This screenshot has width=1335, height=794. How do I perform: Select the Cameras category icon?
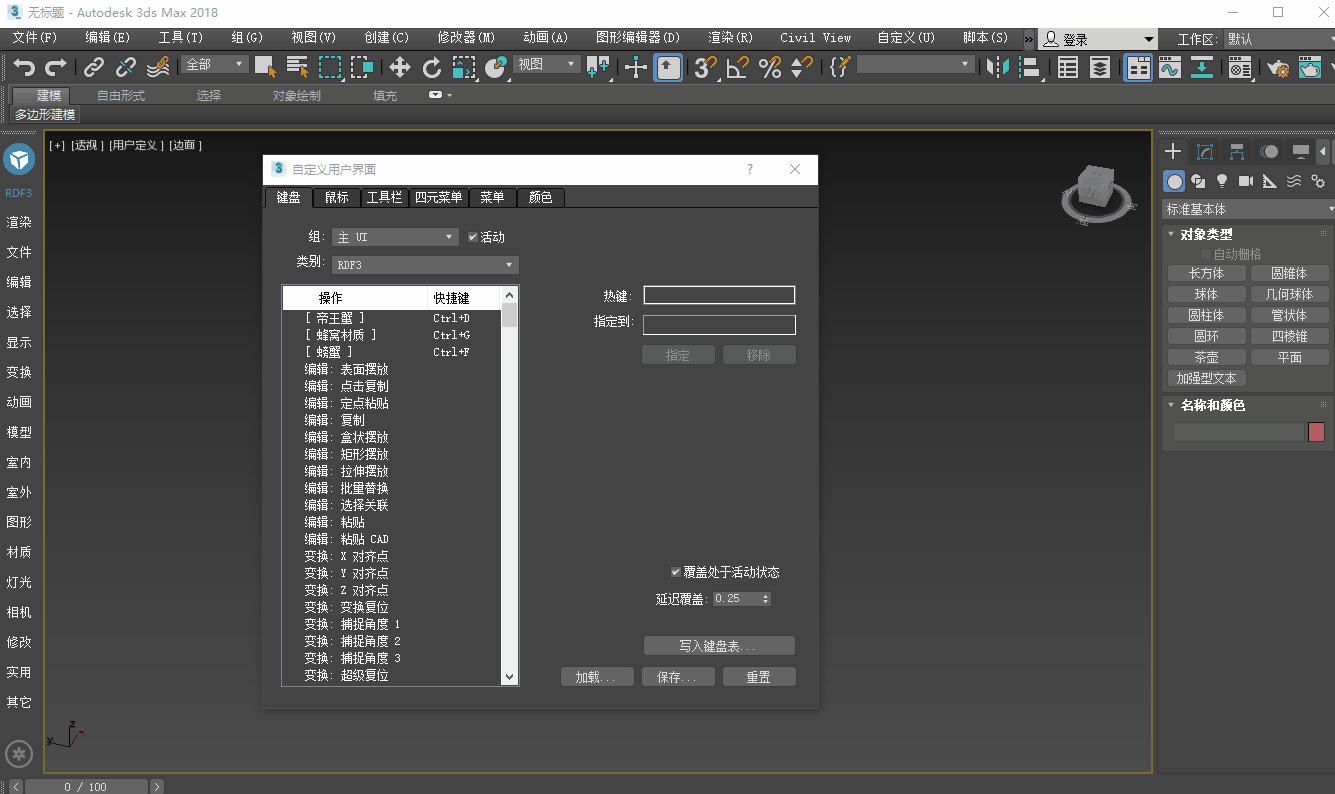(1245, 181)
